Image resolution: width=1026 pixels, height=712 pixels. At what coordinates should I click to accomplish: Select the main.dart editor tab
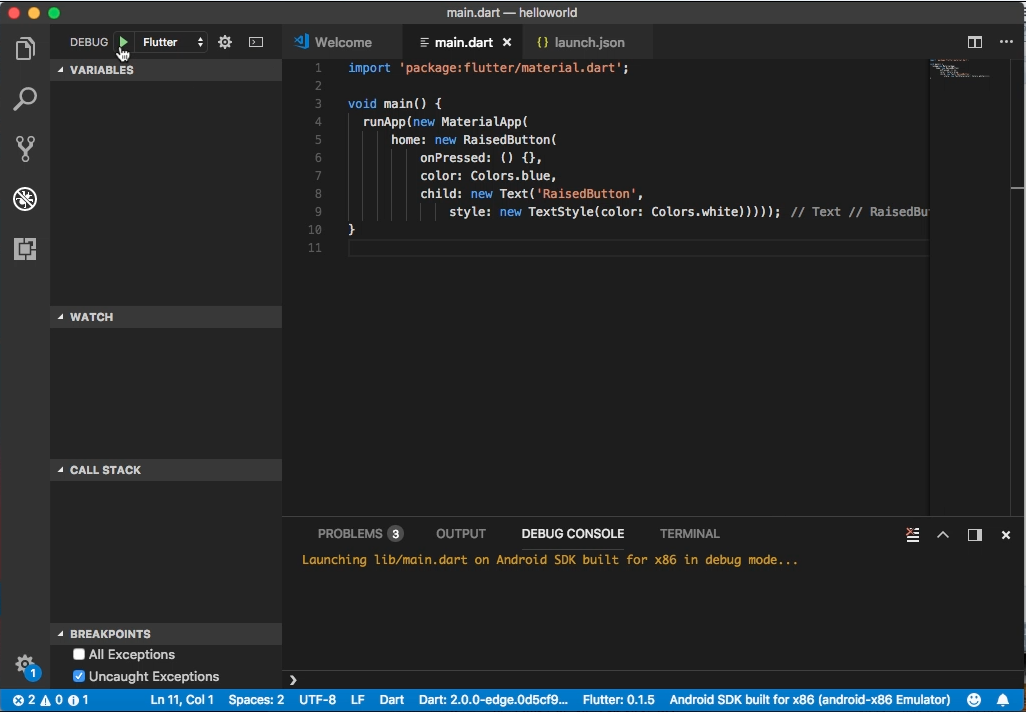pyautogui.click(x=464, y=42)
